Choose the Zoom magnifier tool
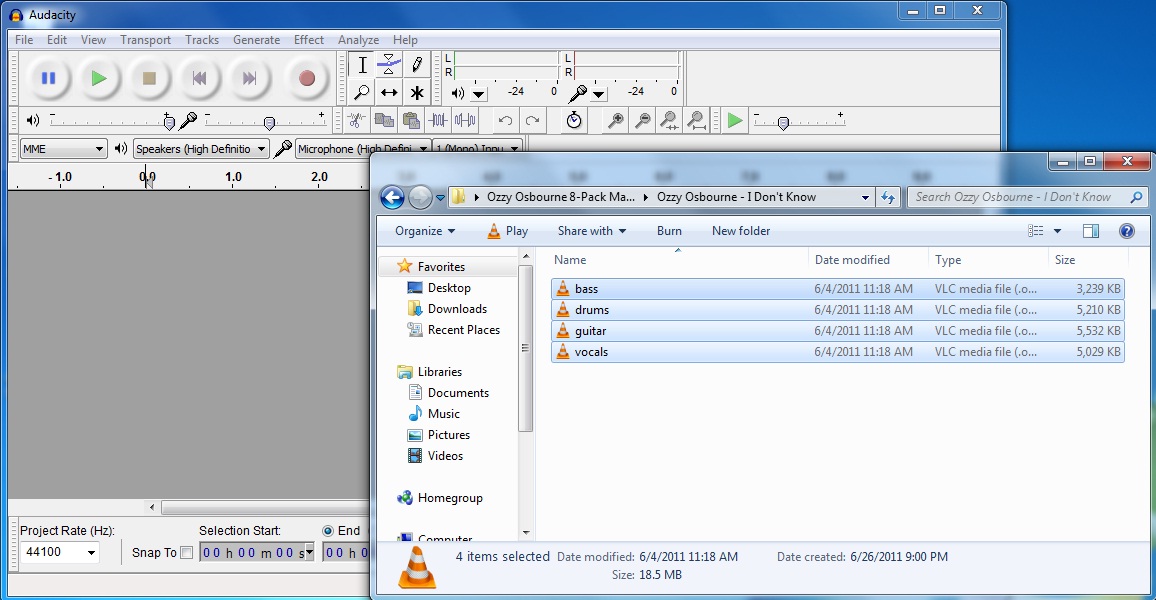The image size is (1156, 600). coord(362,93)
